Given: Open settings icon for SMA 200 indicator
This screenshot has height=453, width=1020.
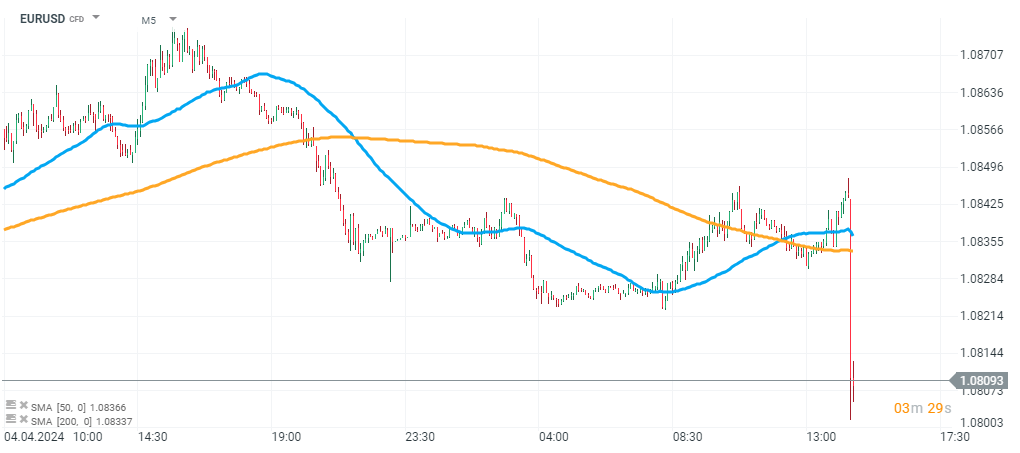Looking at the screenshot, I should pos(11,421).
